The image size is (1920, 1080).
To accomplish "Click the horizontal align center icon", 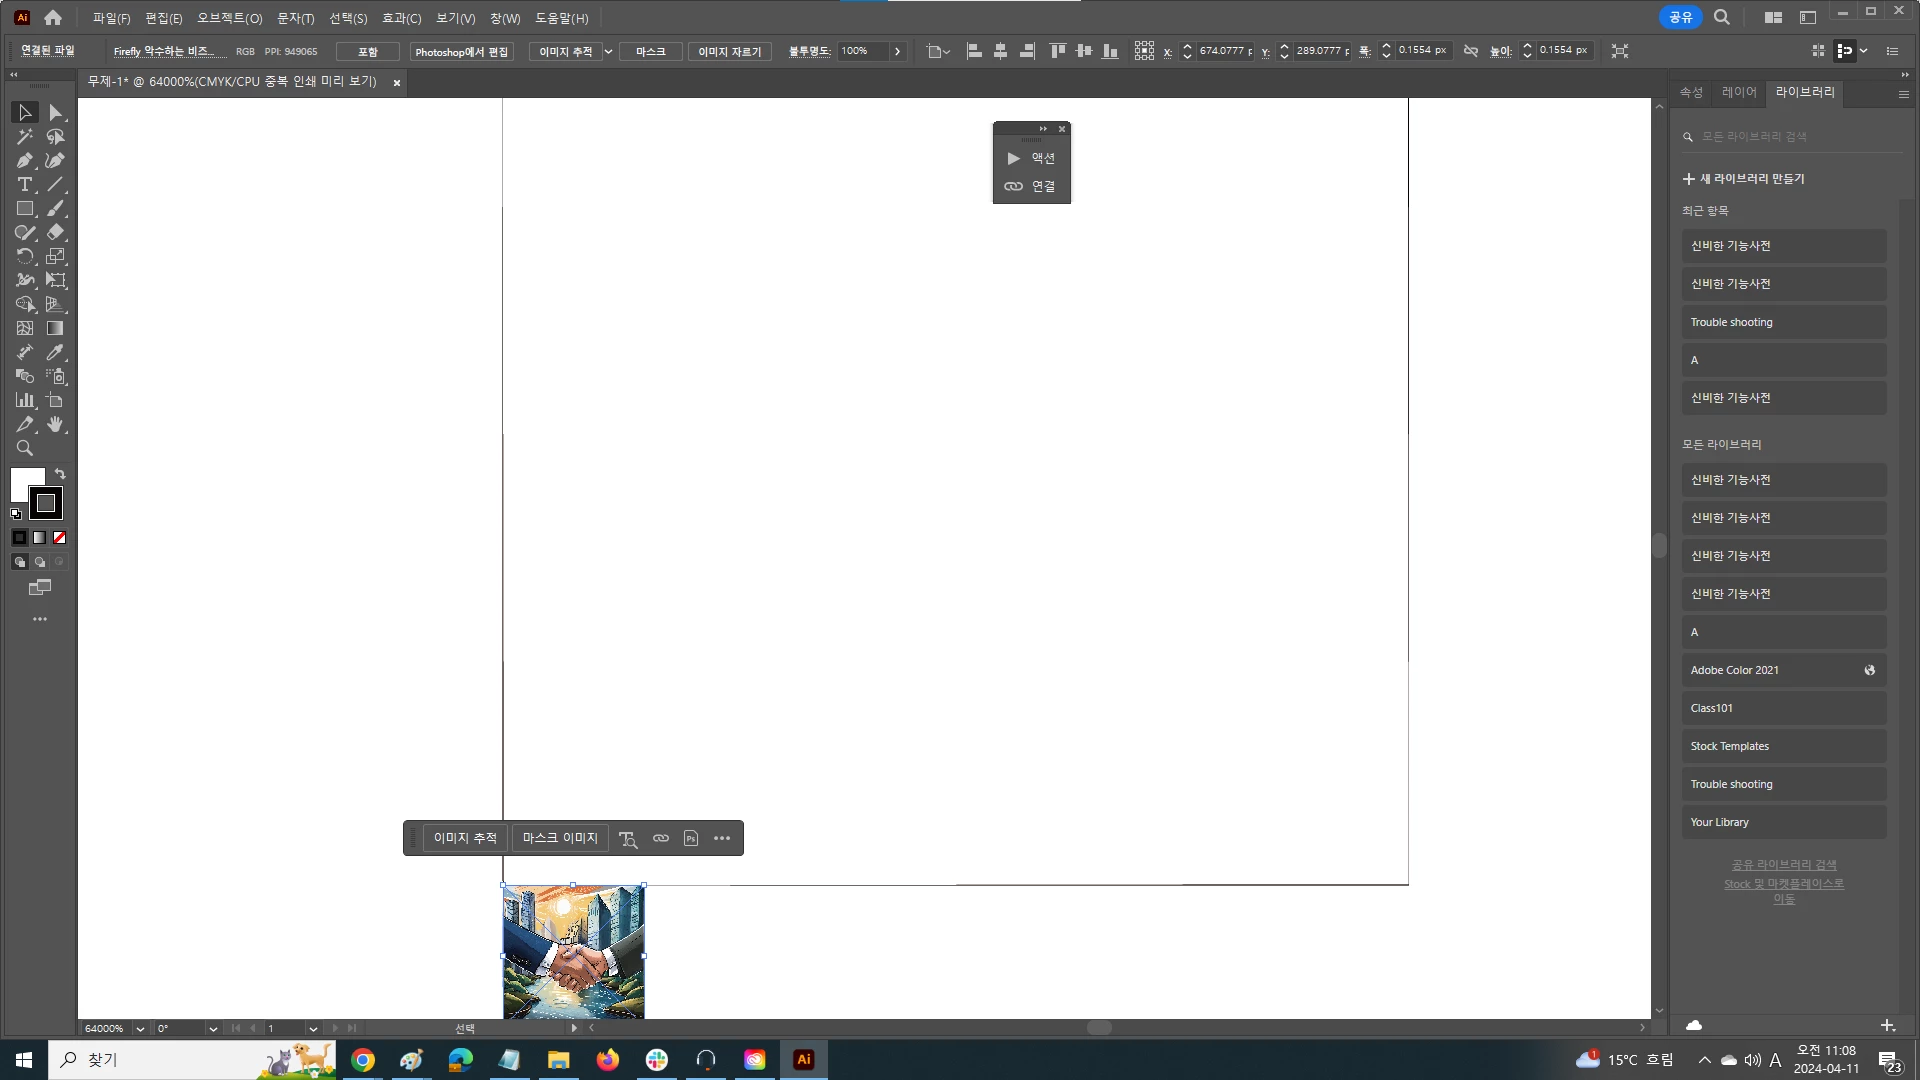I will pyautogui.click(x=1000, y=51).
